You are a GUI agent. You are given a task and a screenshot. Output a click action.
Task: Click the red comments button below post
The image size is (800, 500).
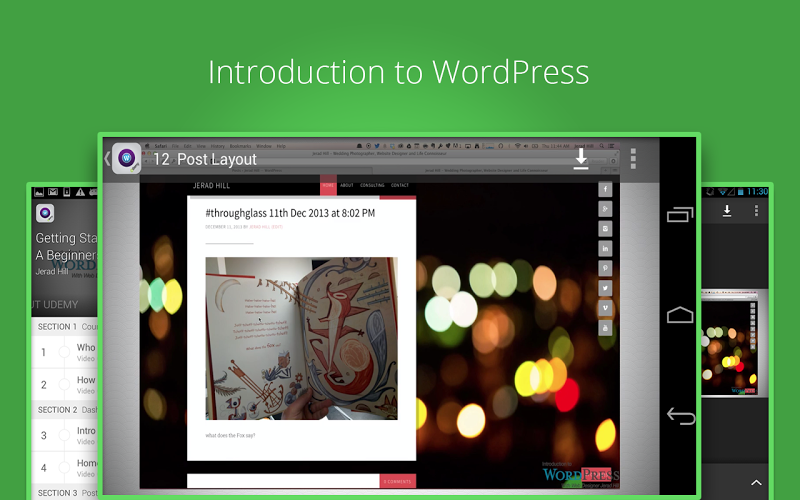click(x=397, y=481)
